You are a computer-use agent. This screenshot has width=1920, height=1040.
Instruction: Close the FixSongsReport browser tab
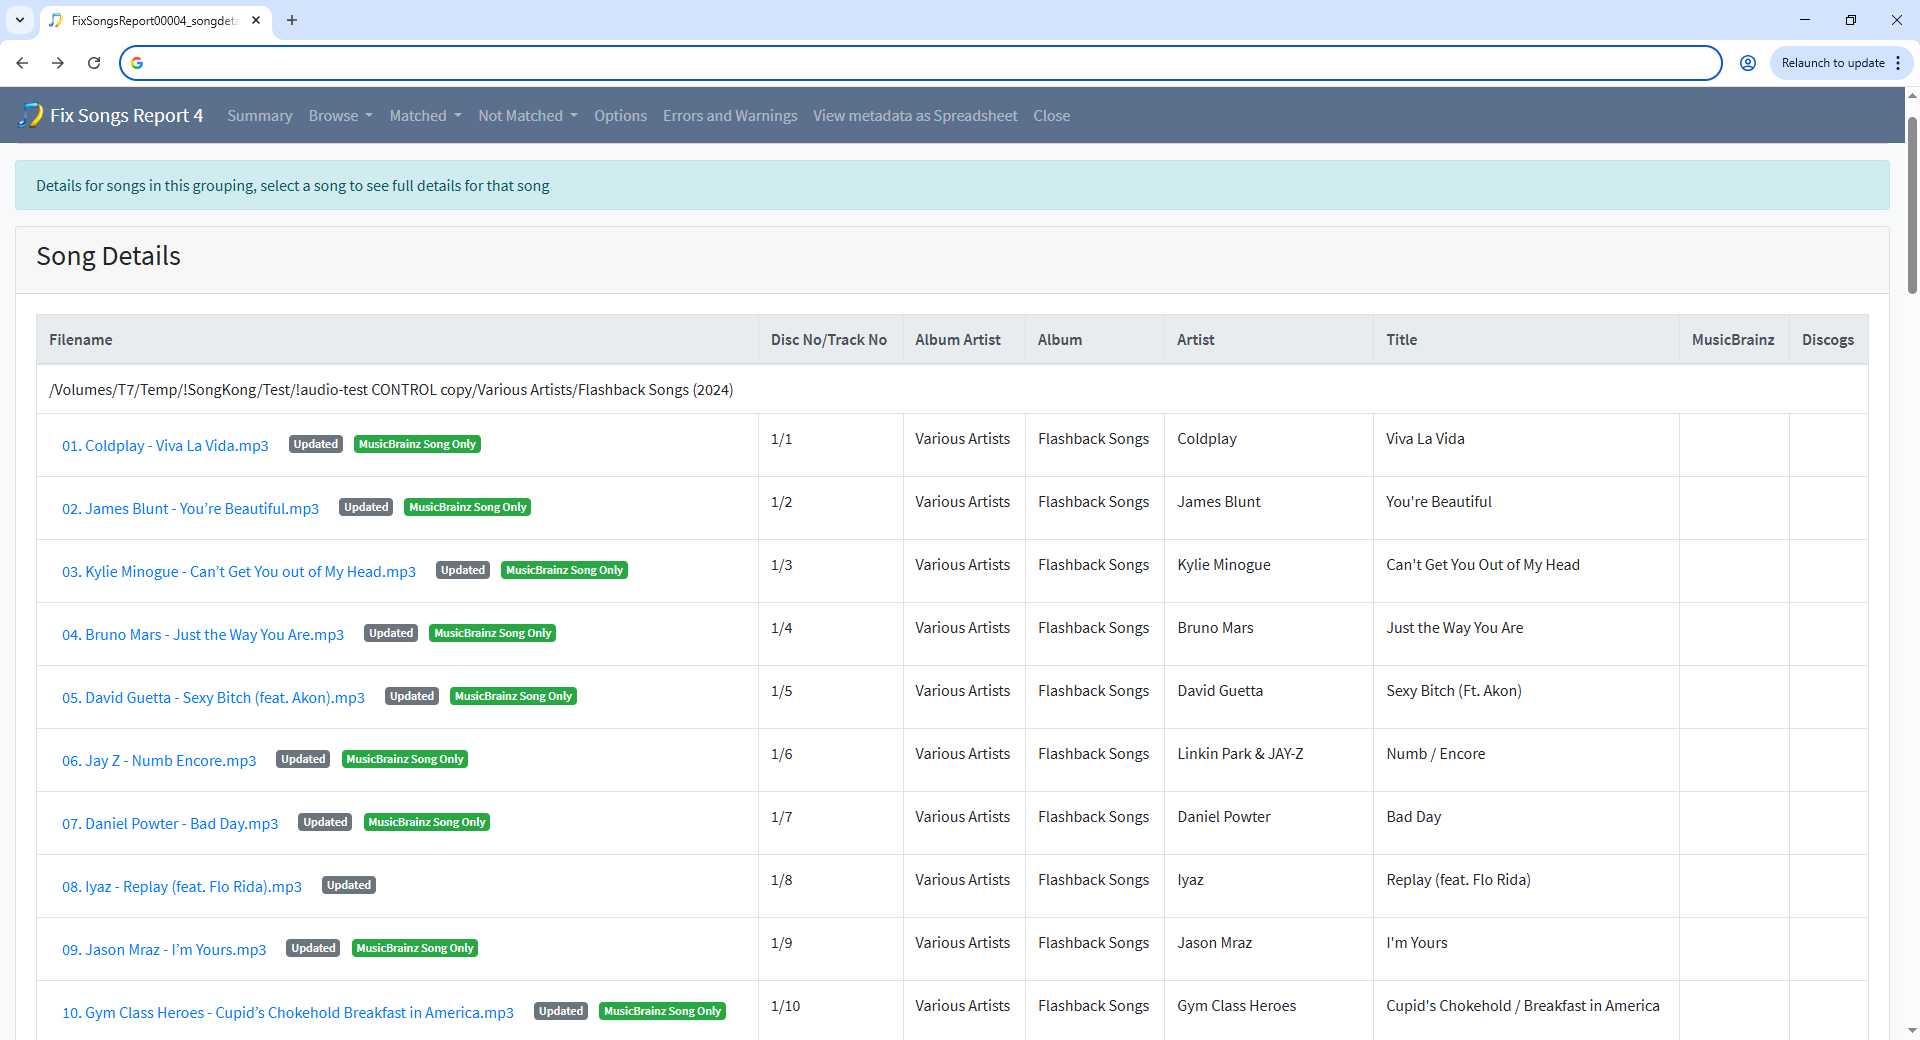point(256,20)
